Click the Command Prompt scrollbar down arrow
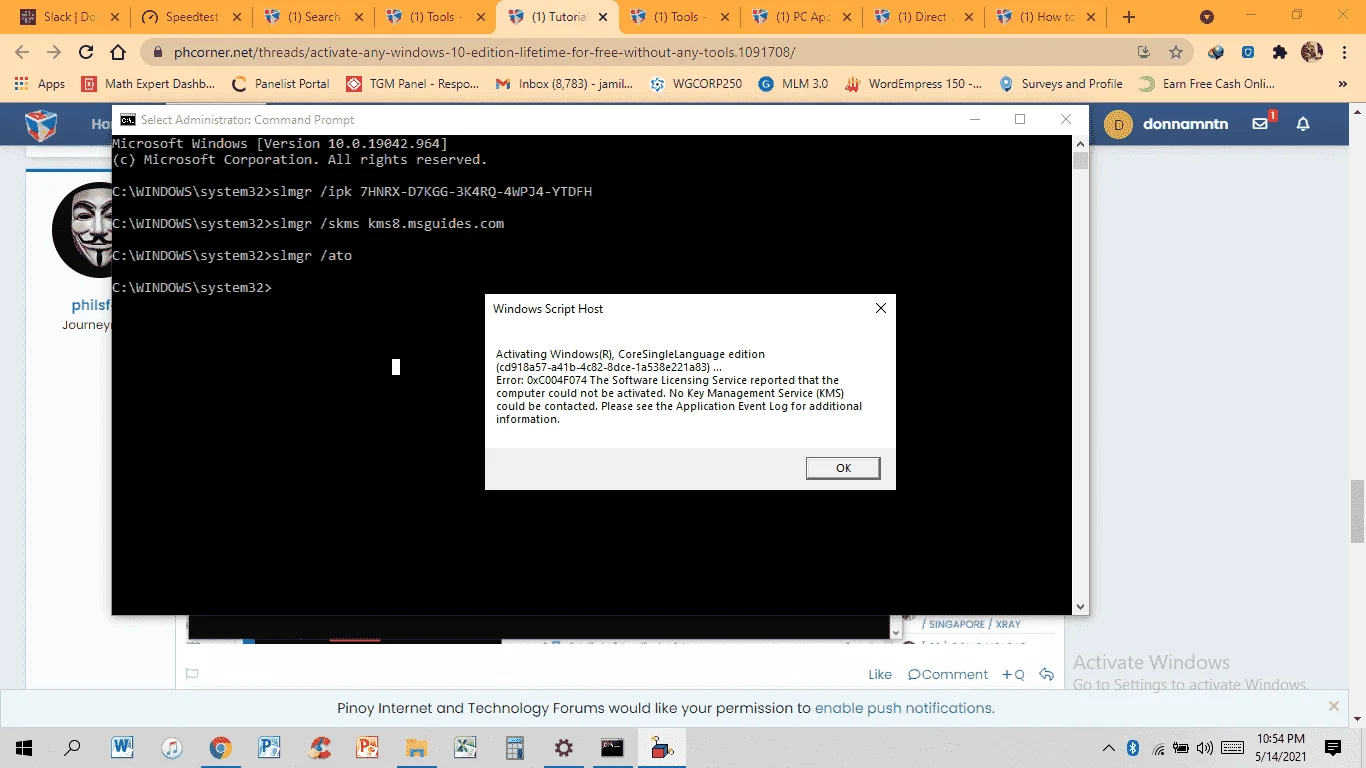1366x768 pixels. [x=1080, y=607]
